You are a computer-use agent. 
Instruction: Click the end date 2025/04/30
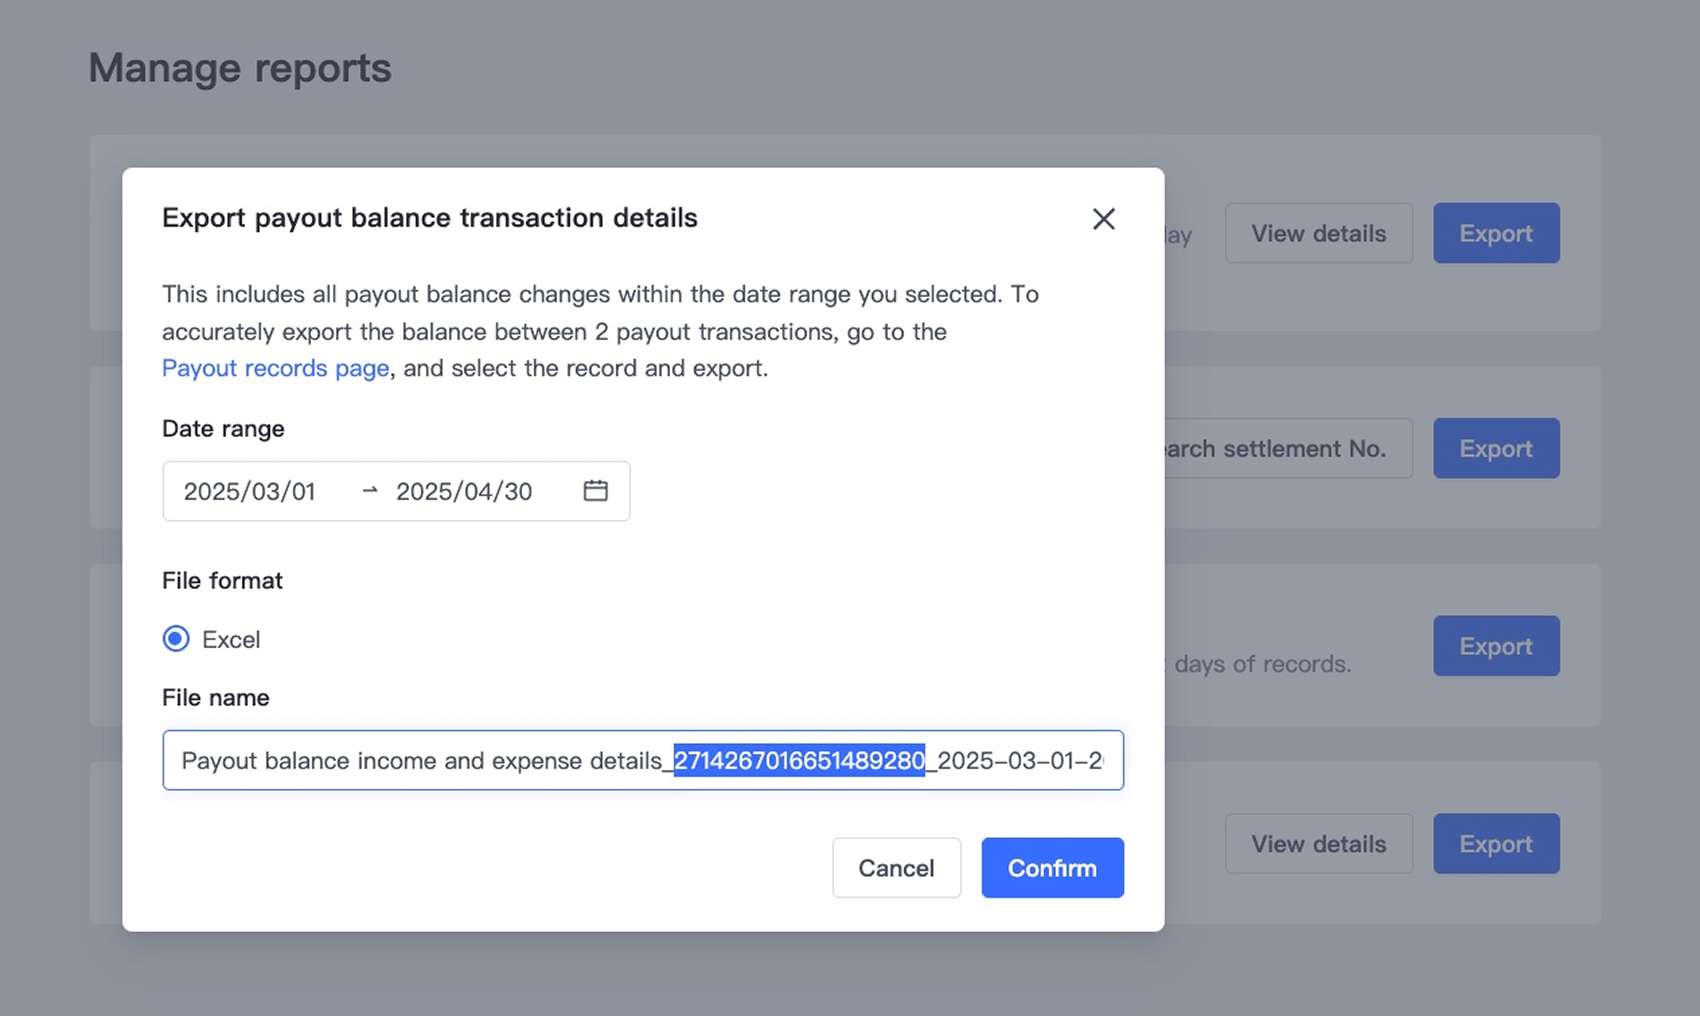[x=464, y=491]
